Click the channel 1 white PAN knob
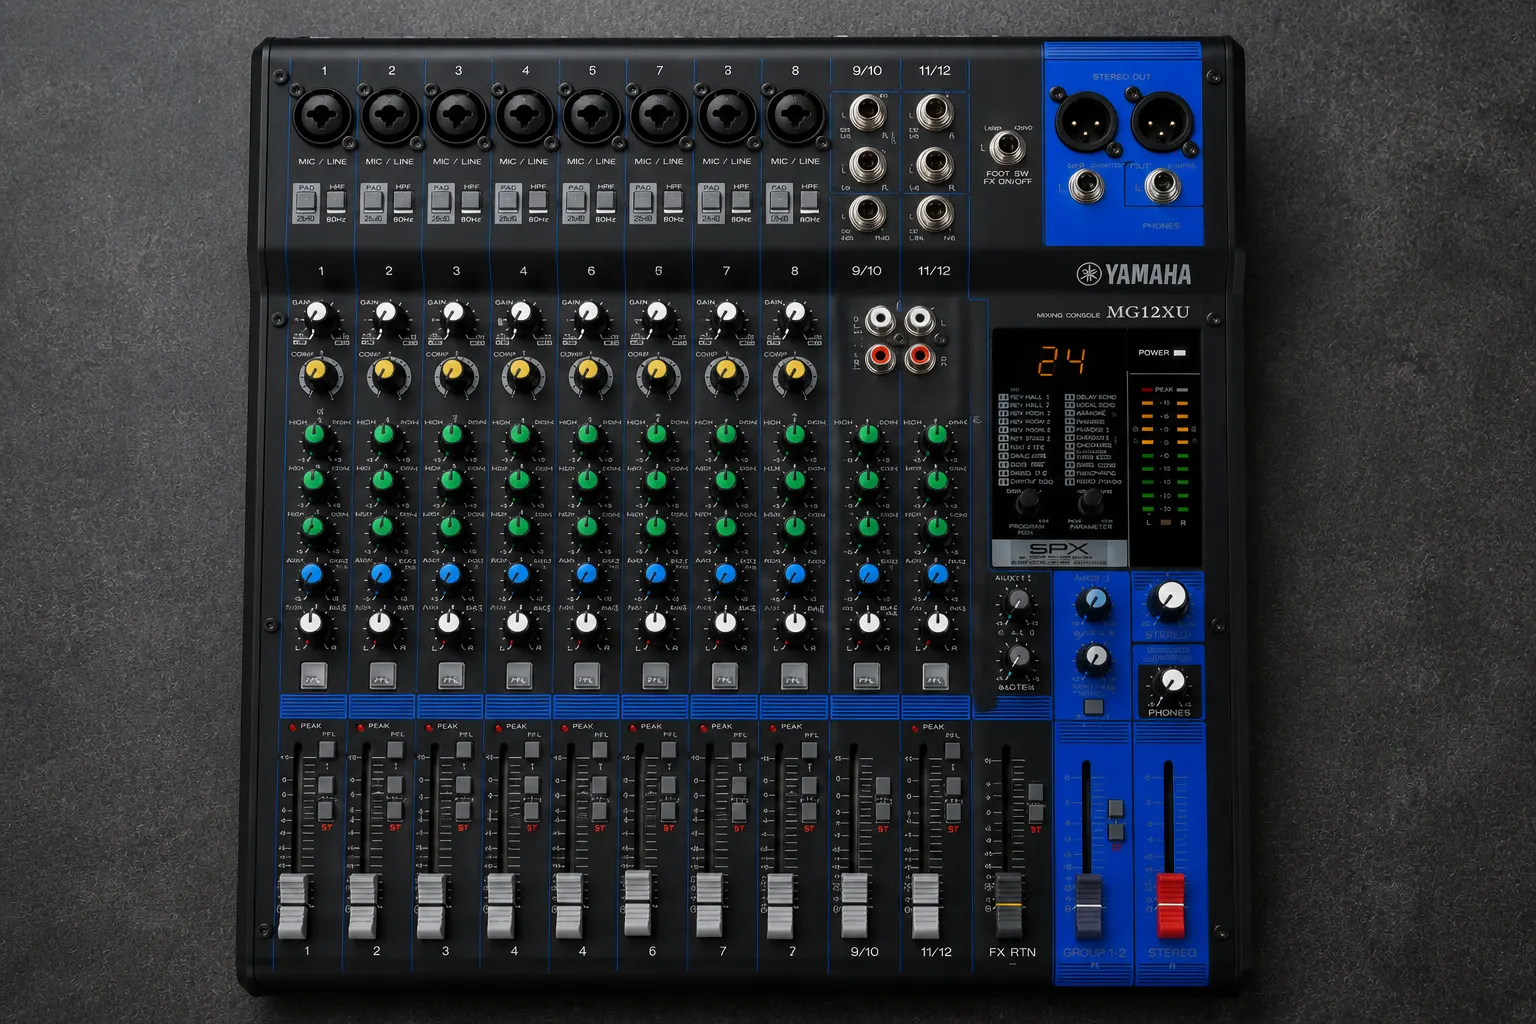 (311, 622)
